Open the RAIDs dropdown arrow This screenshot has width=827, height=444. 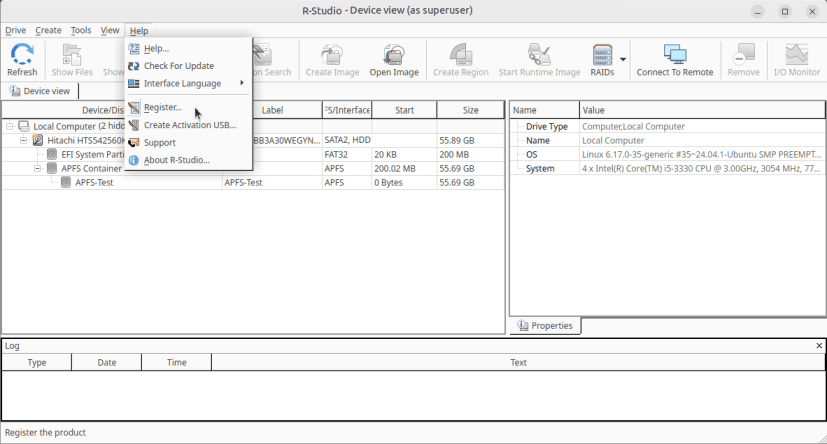pyautogui.click(x=623, y=59)
